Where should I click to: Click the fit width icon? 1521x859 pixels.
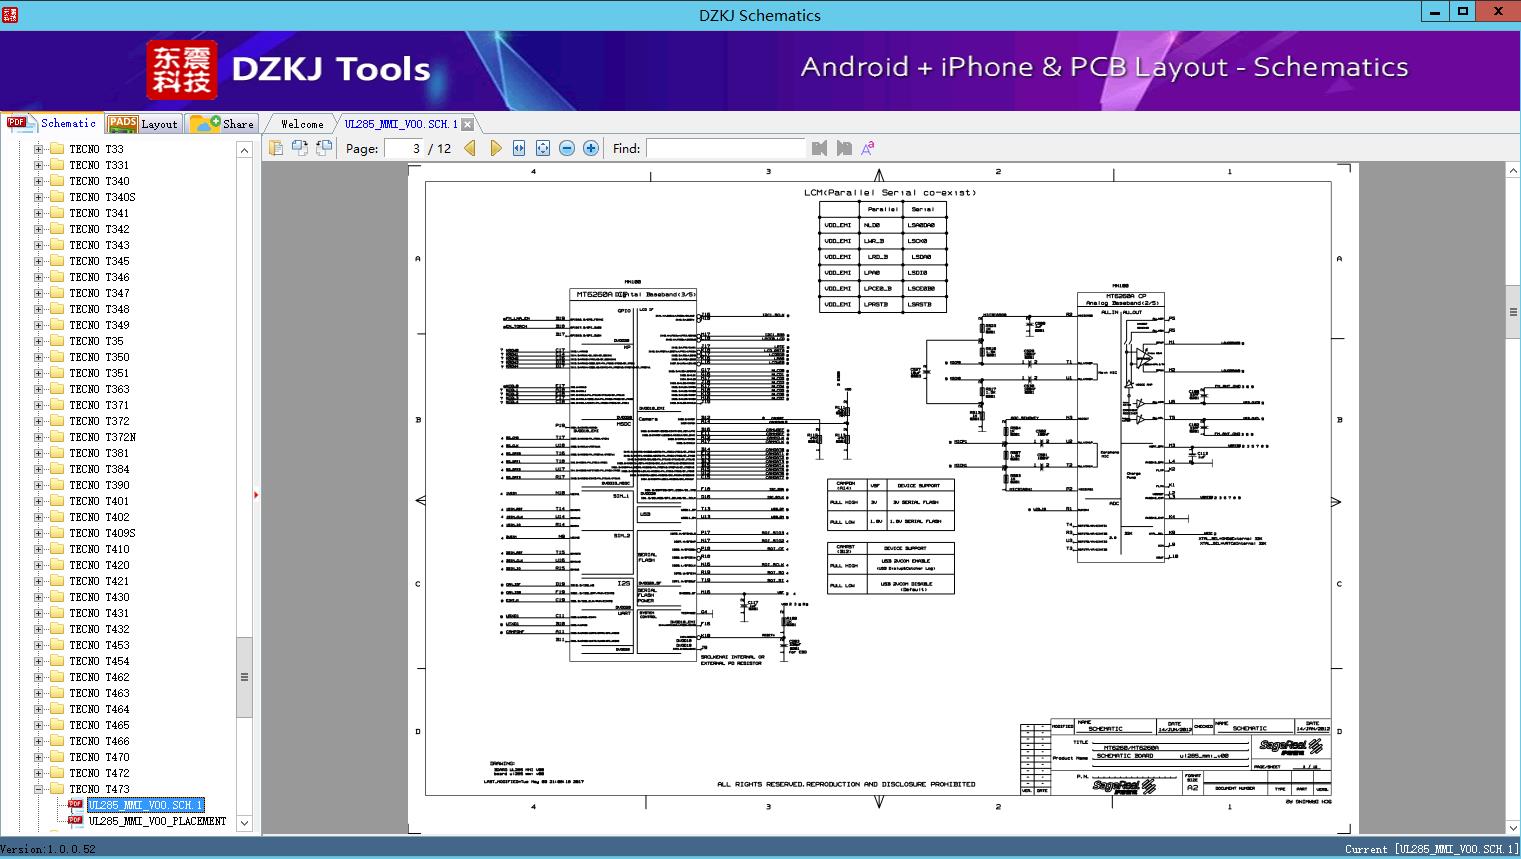[519, 148]
